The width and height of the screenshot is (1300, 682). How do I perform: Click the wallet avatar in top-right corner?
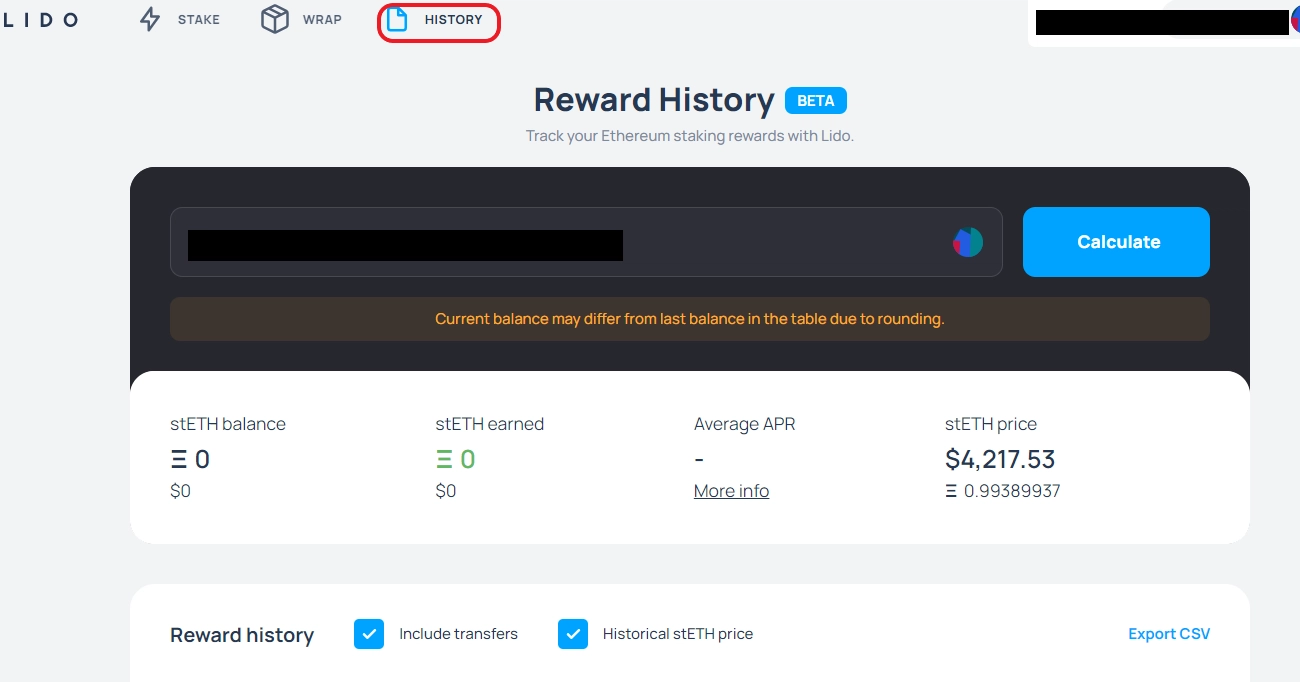point(1294,21)
